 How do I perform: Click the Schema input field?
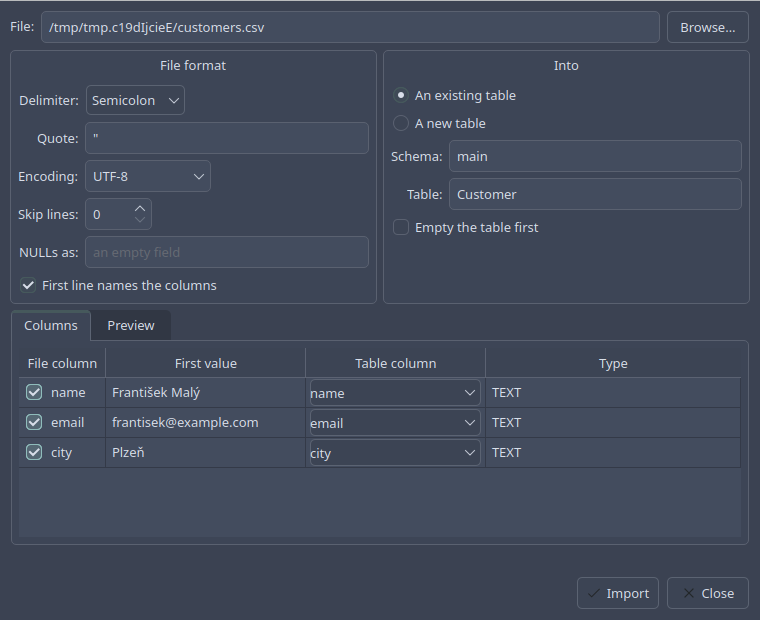[595, 156]
